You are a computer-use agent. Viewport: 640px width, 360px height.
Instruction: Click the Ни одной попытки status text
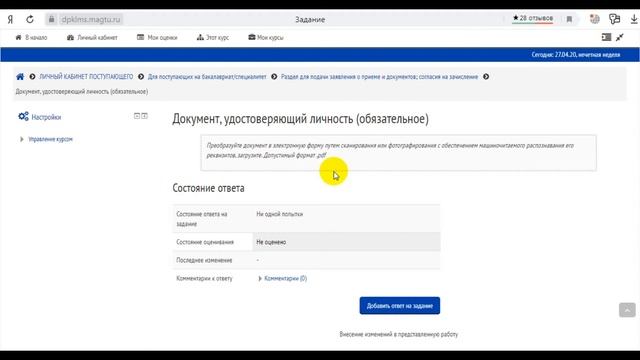click(x=280, y=214)
